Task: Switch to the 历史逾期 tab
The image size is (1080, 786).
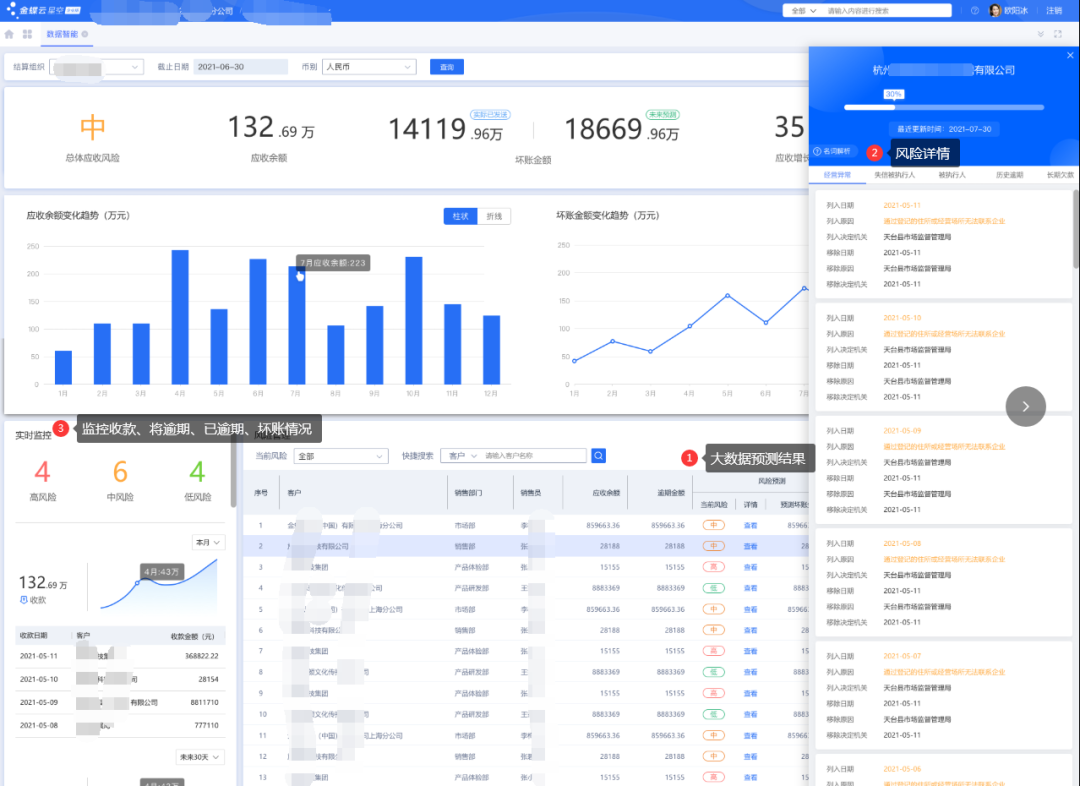Action: click(1008, 175)
